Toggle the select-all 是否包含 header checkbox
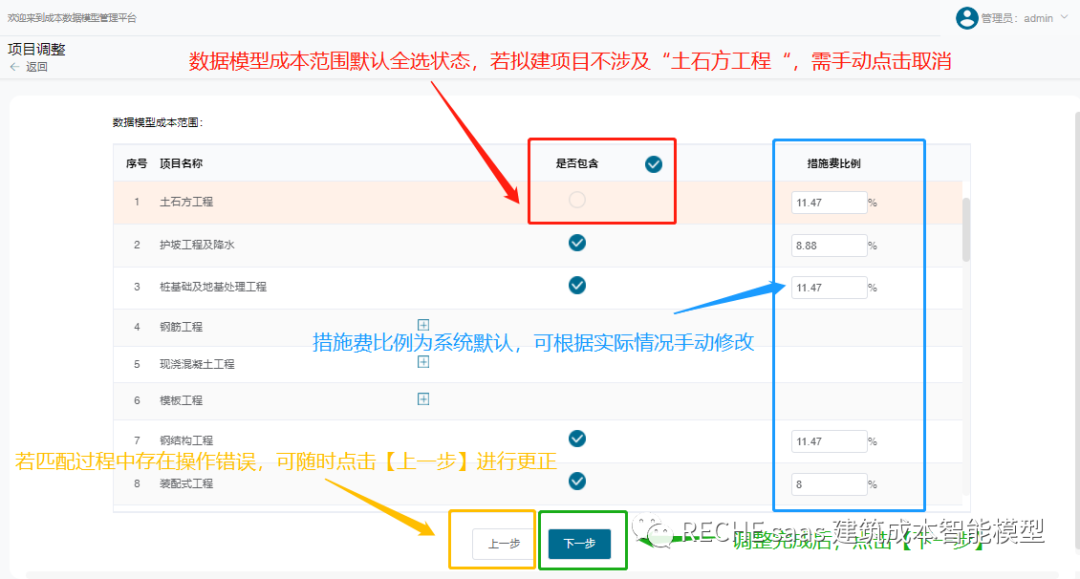 point(653,164)
